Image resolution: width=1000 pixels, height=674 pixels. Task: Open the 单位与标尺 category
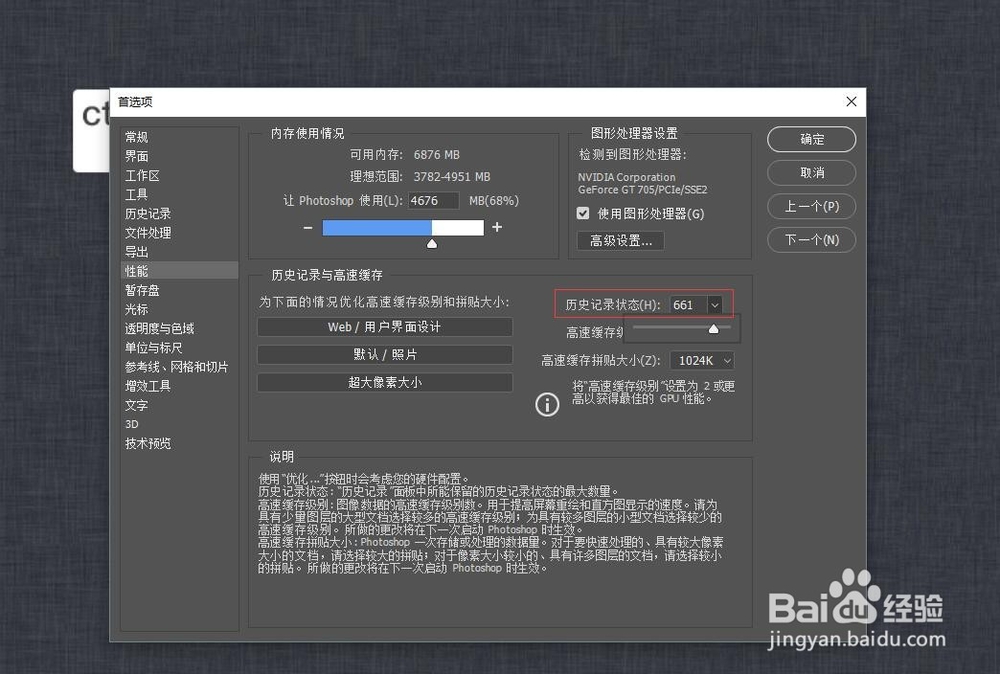(x=154, y=348)
